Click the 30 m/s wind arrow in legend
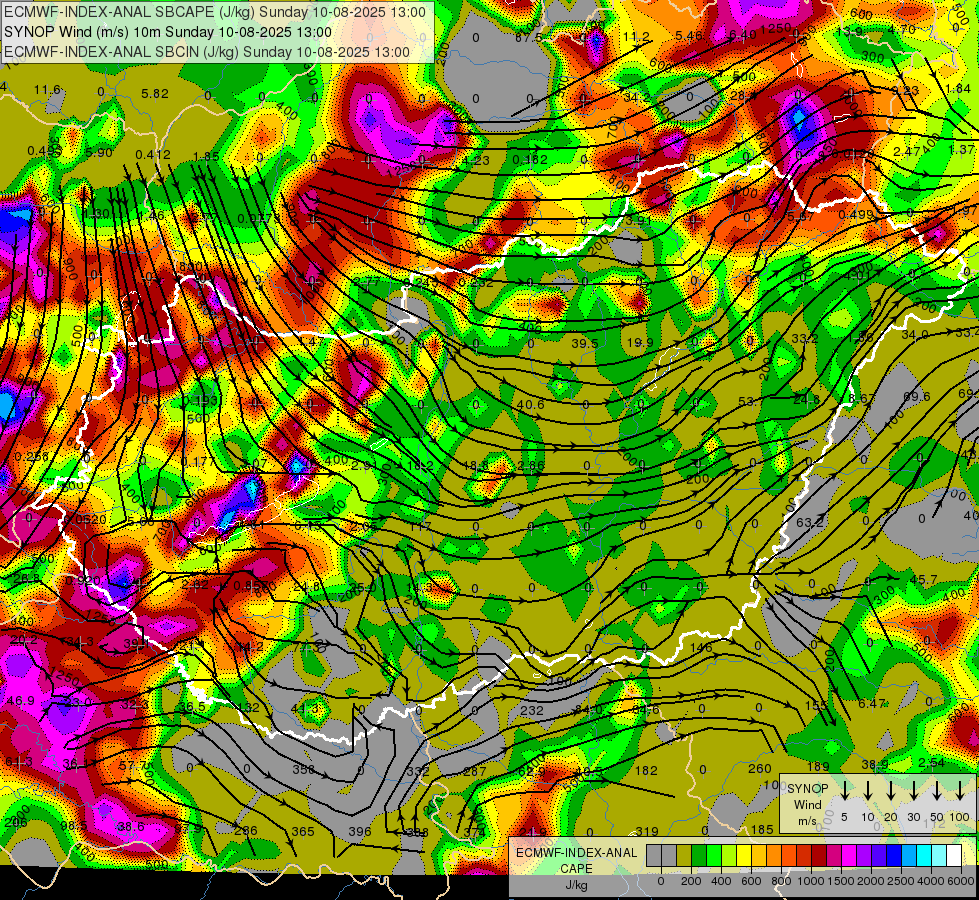The image size is (979, 900). 913,790
